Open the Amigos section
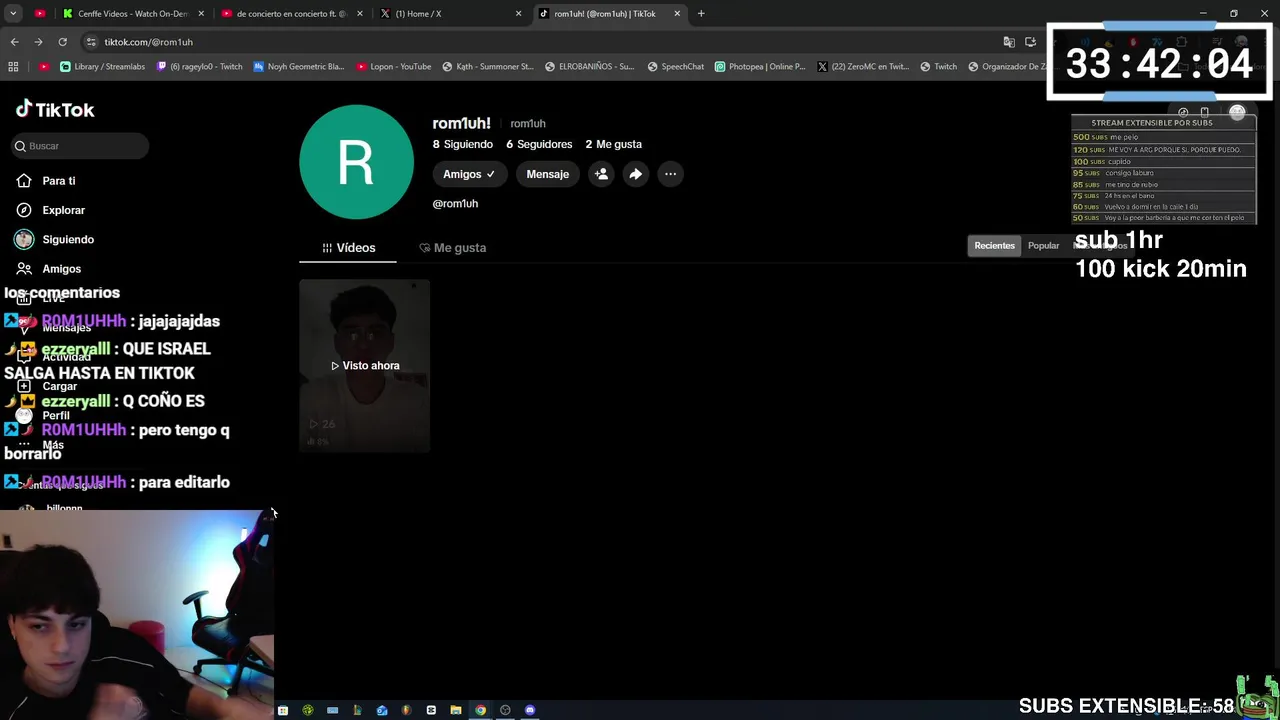The width and height of the screenshot is (1280, 720). point(61,268)
